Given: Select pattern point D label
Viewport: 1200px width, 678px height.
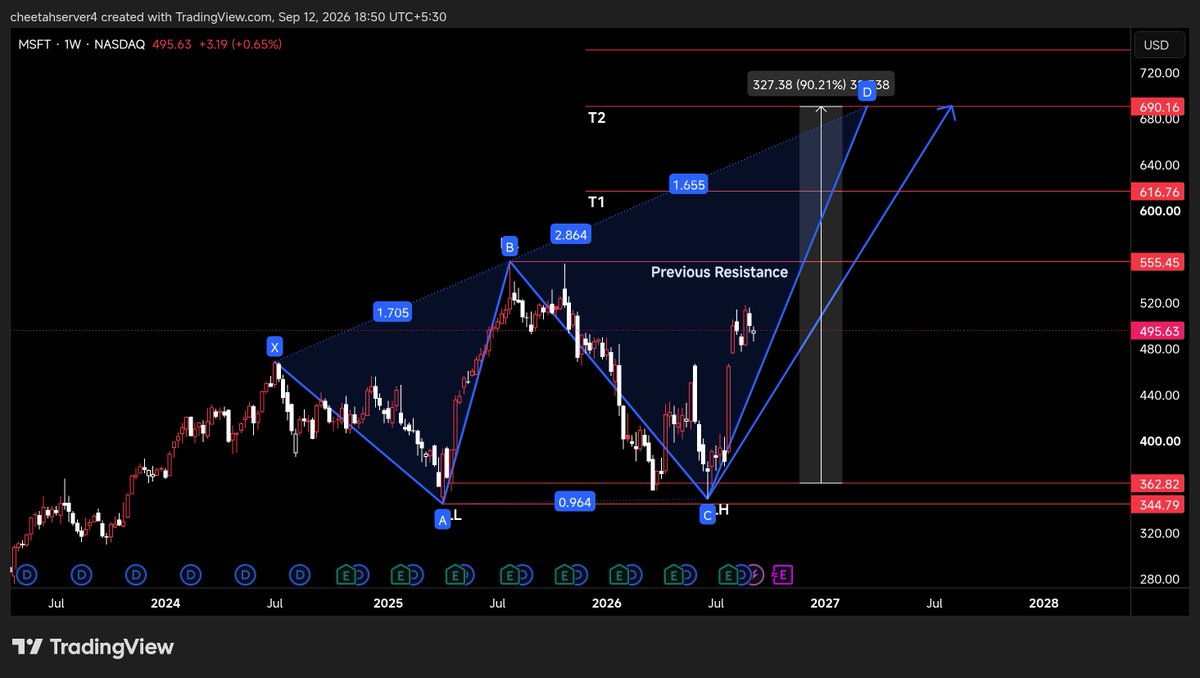Looking at the screenshot, I should (867, 91).
